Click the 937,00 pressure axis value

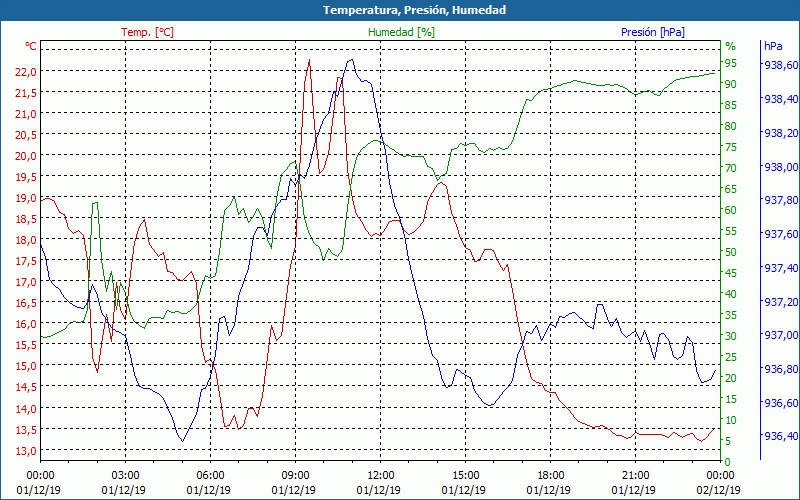pos(781,335)
